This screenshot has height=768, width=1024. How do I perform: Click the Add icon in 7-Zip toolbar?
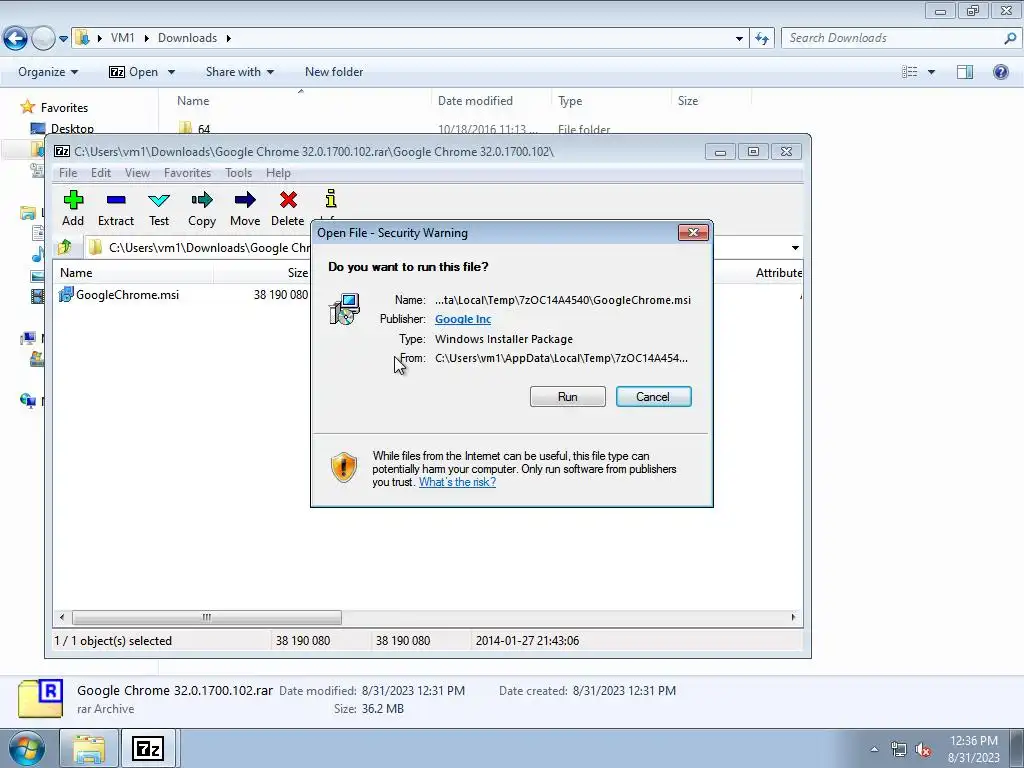[73, 200]
